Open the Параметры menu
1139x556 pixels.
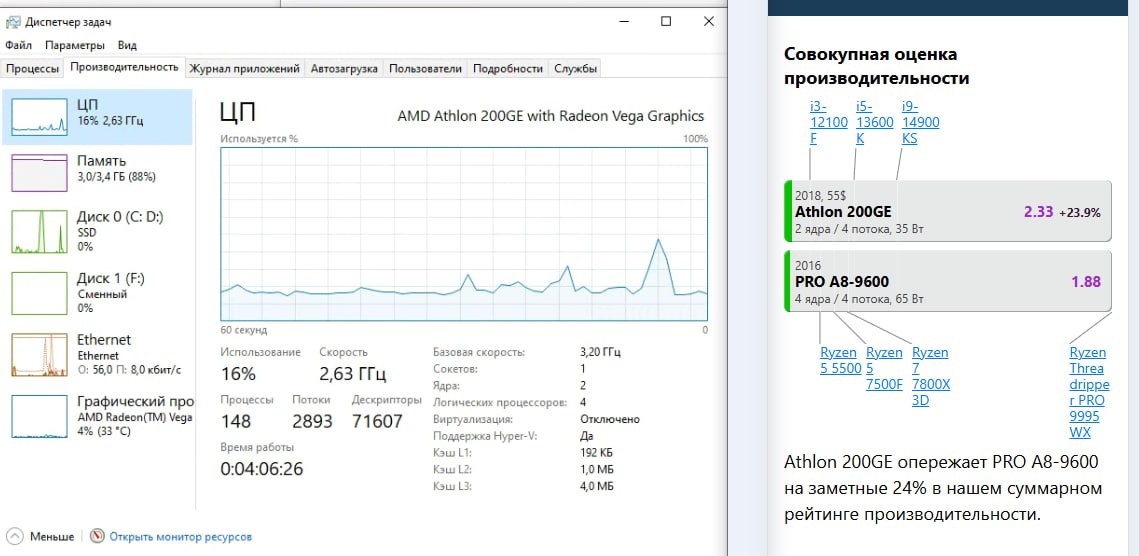pyautogui.click(x=75, y=45)
